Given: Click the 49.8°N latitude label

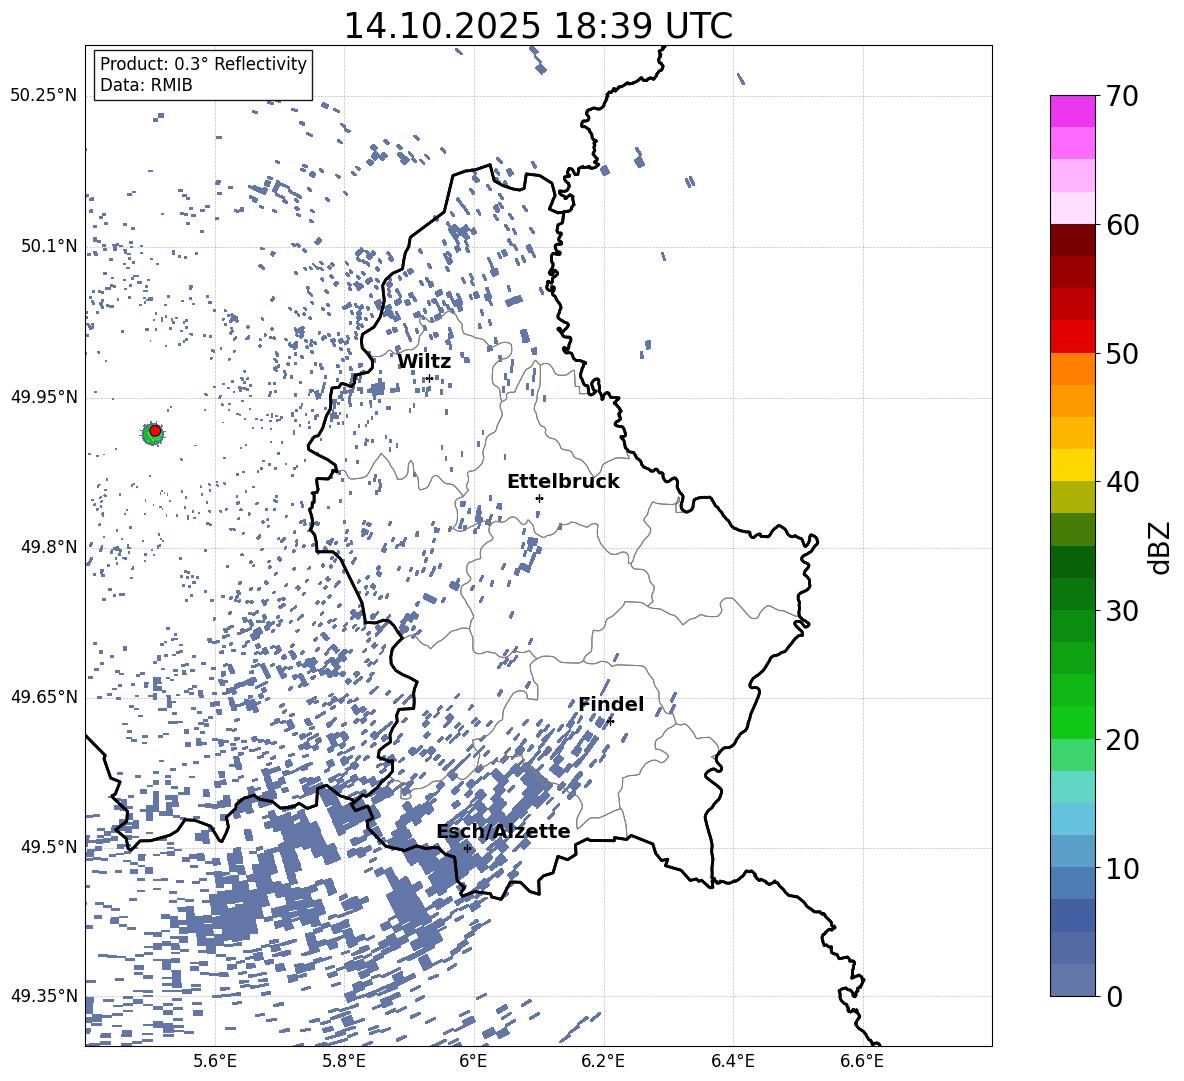Looking at the screenshot, I should tap(49, 547).
